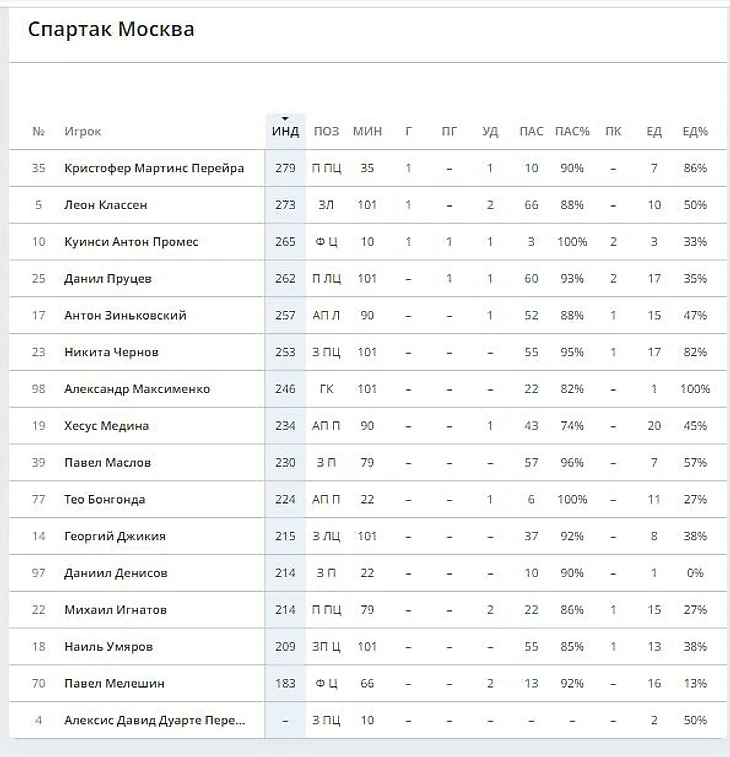Open Александр Максименко goalkeeper entry
Viewport: 730px width, 757px height.
point(137,389)
